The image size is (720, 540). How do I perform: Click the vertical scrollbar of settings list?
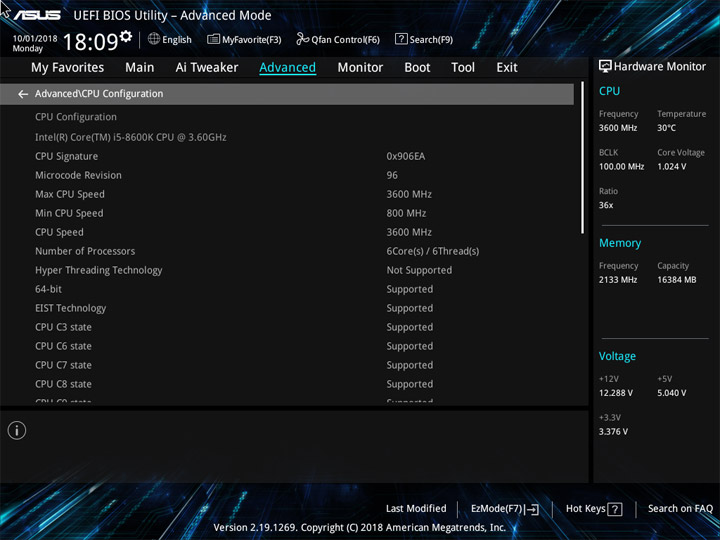[x=582, y=158]
